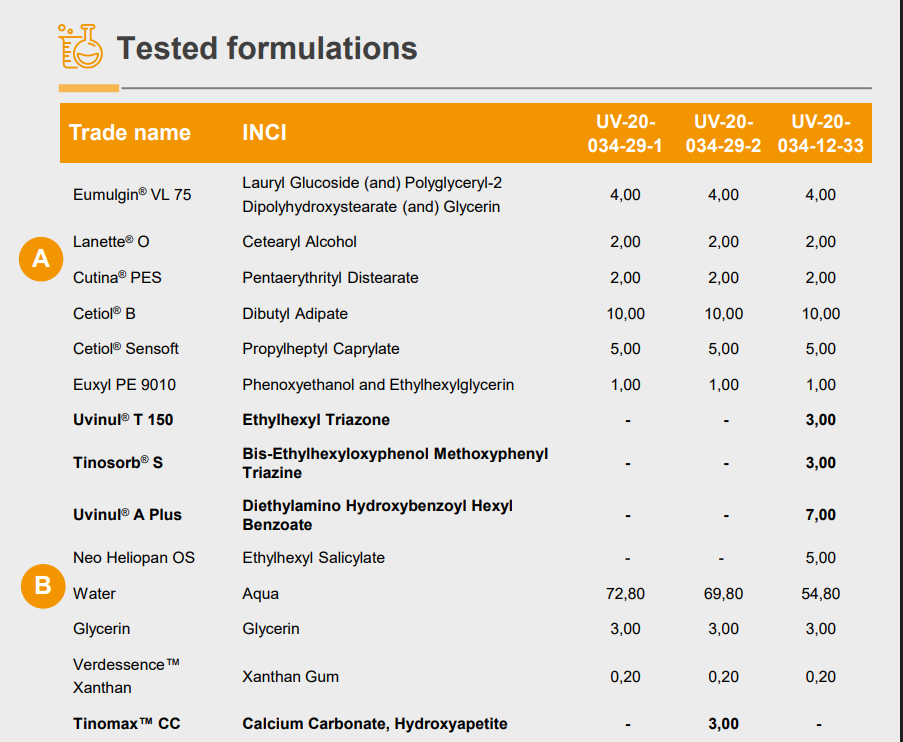The height and width of the screenshot is (742, 903).
Task: Select bold trade name 'Tinomax CC'
Action: pyautogui.click(x=127, y=723)
